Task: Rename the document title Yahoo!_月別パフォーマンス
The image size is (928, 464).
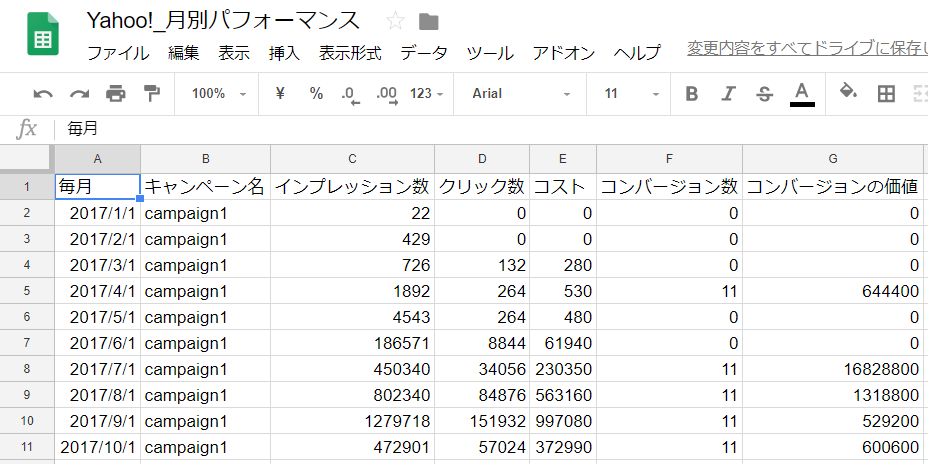Action: click(x=224, y=21)
